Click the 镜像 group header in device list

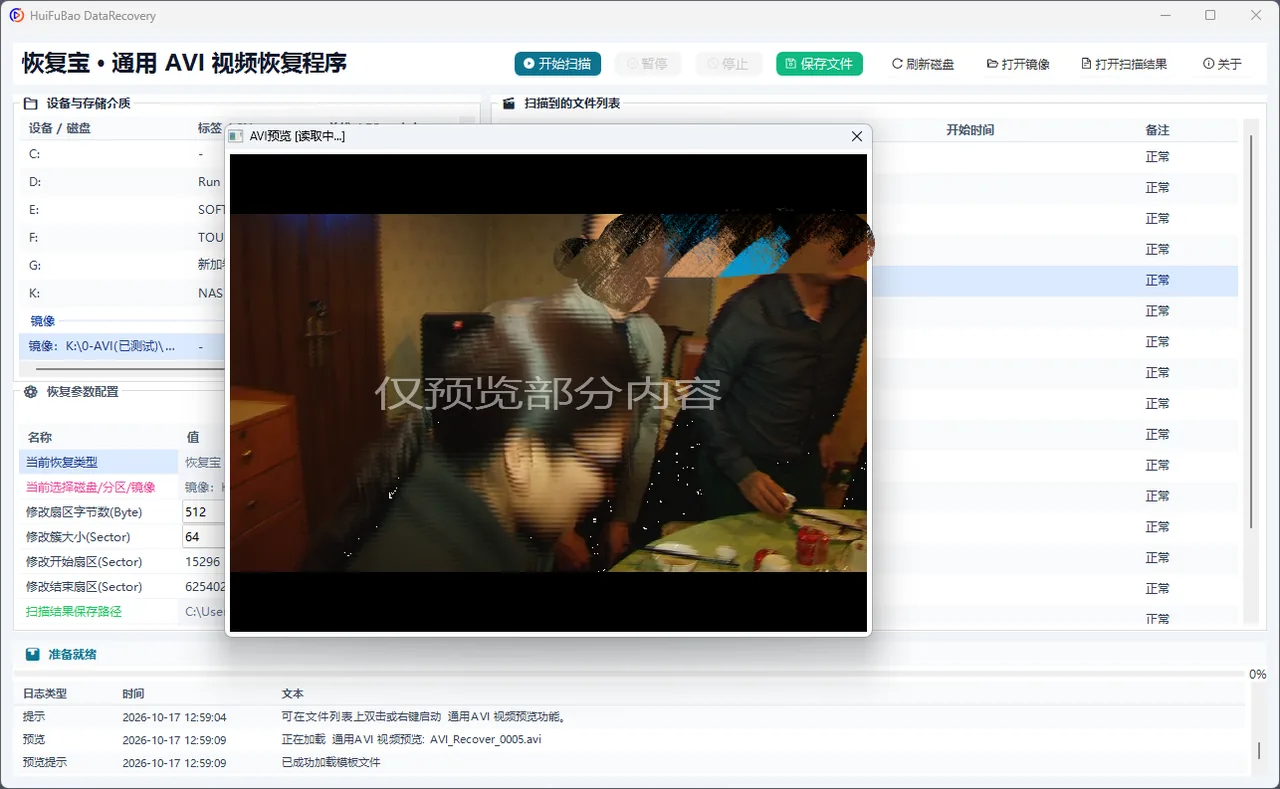(43, 321)
